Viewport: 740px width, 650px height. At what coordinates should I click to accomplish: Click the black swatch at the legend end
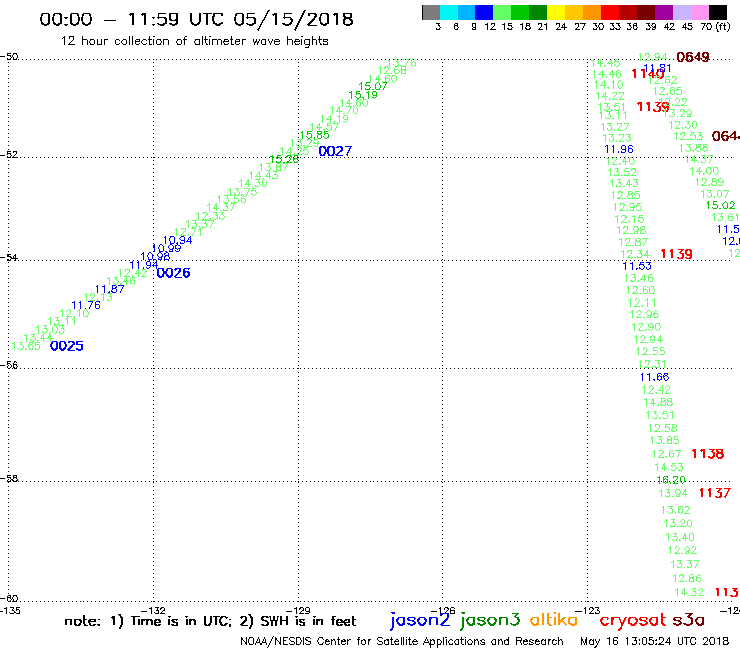click(x=717, y=12)
